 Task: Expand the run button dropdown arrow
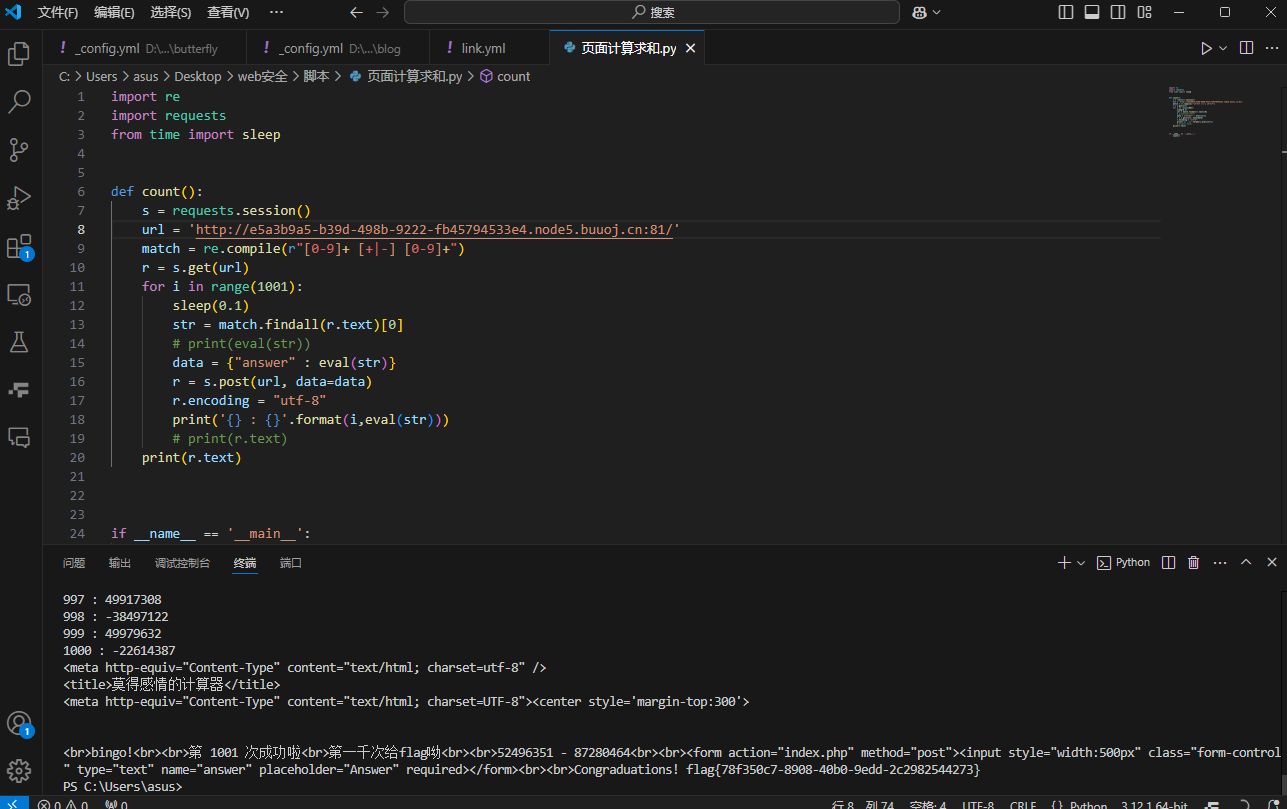pos(1223,48)
